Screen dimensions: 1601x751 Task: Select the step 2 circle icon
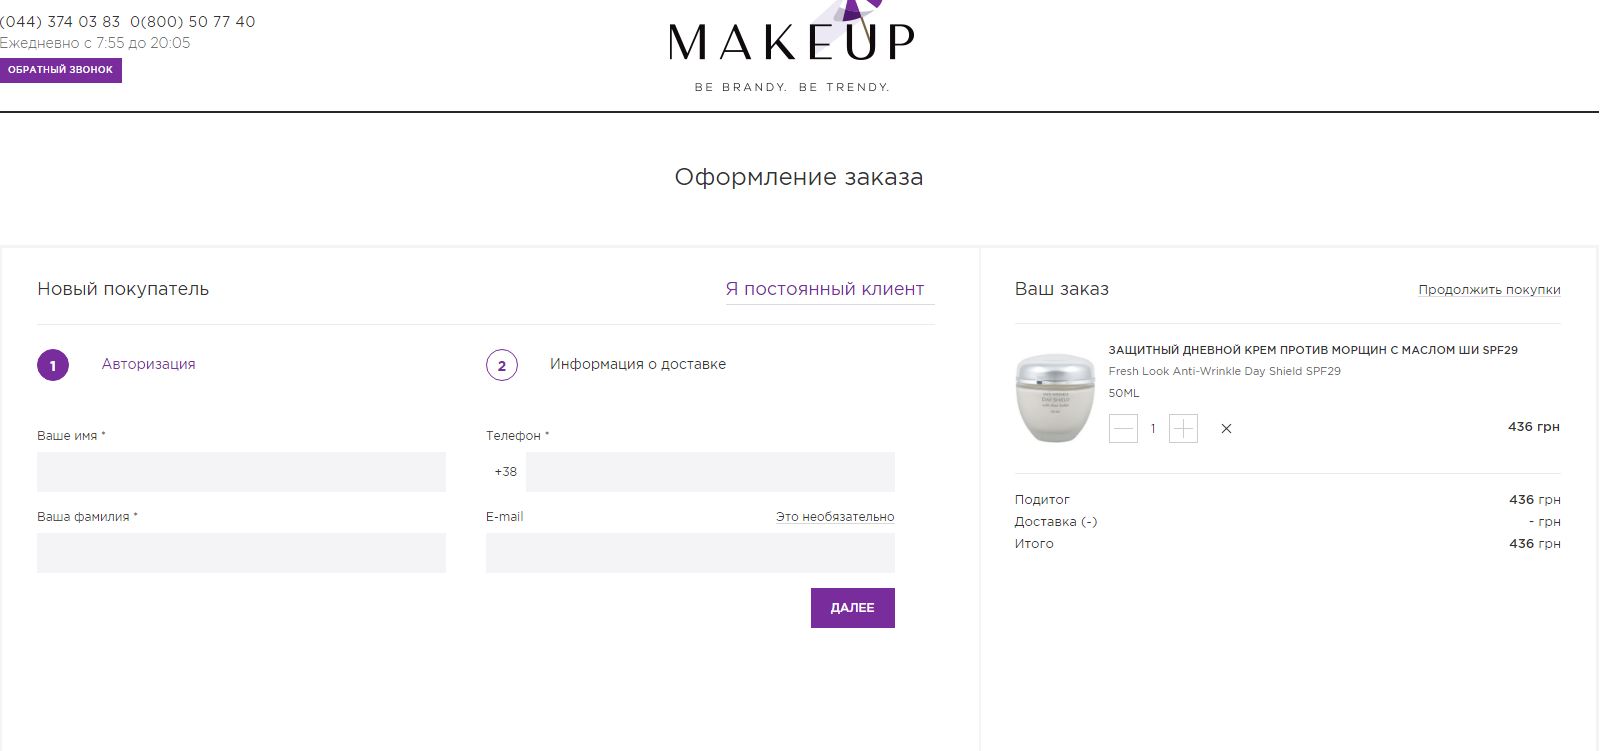point(502,365)
